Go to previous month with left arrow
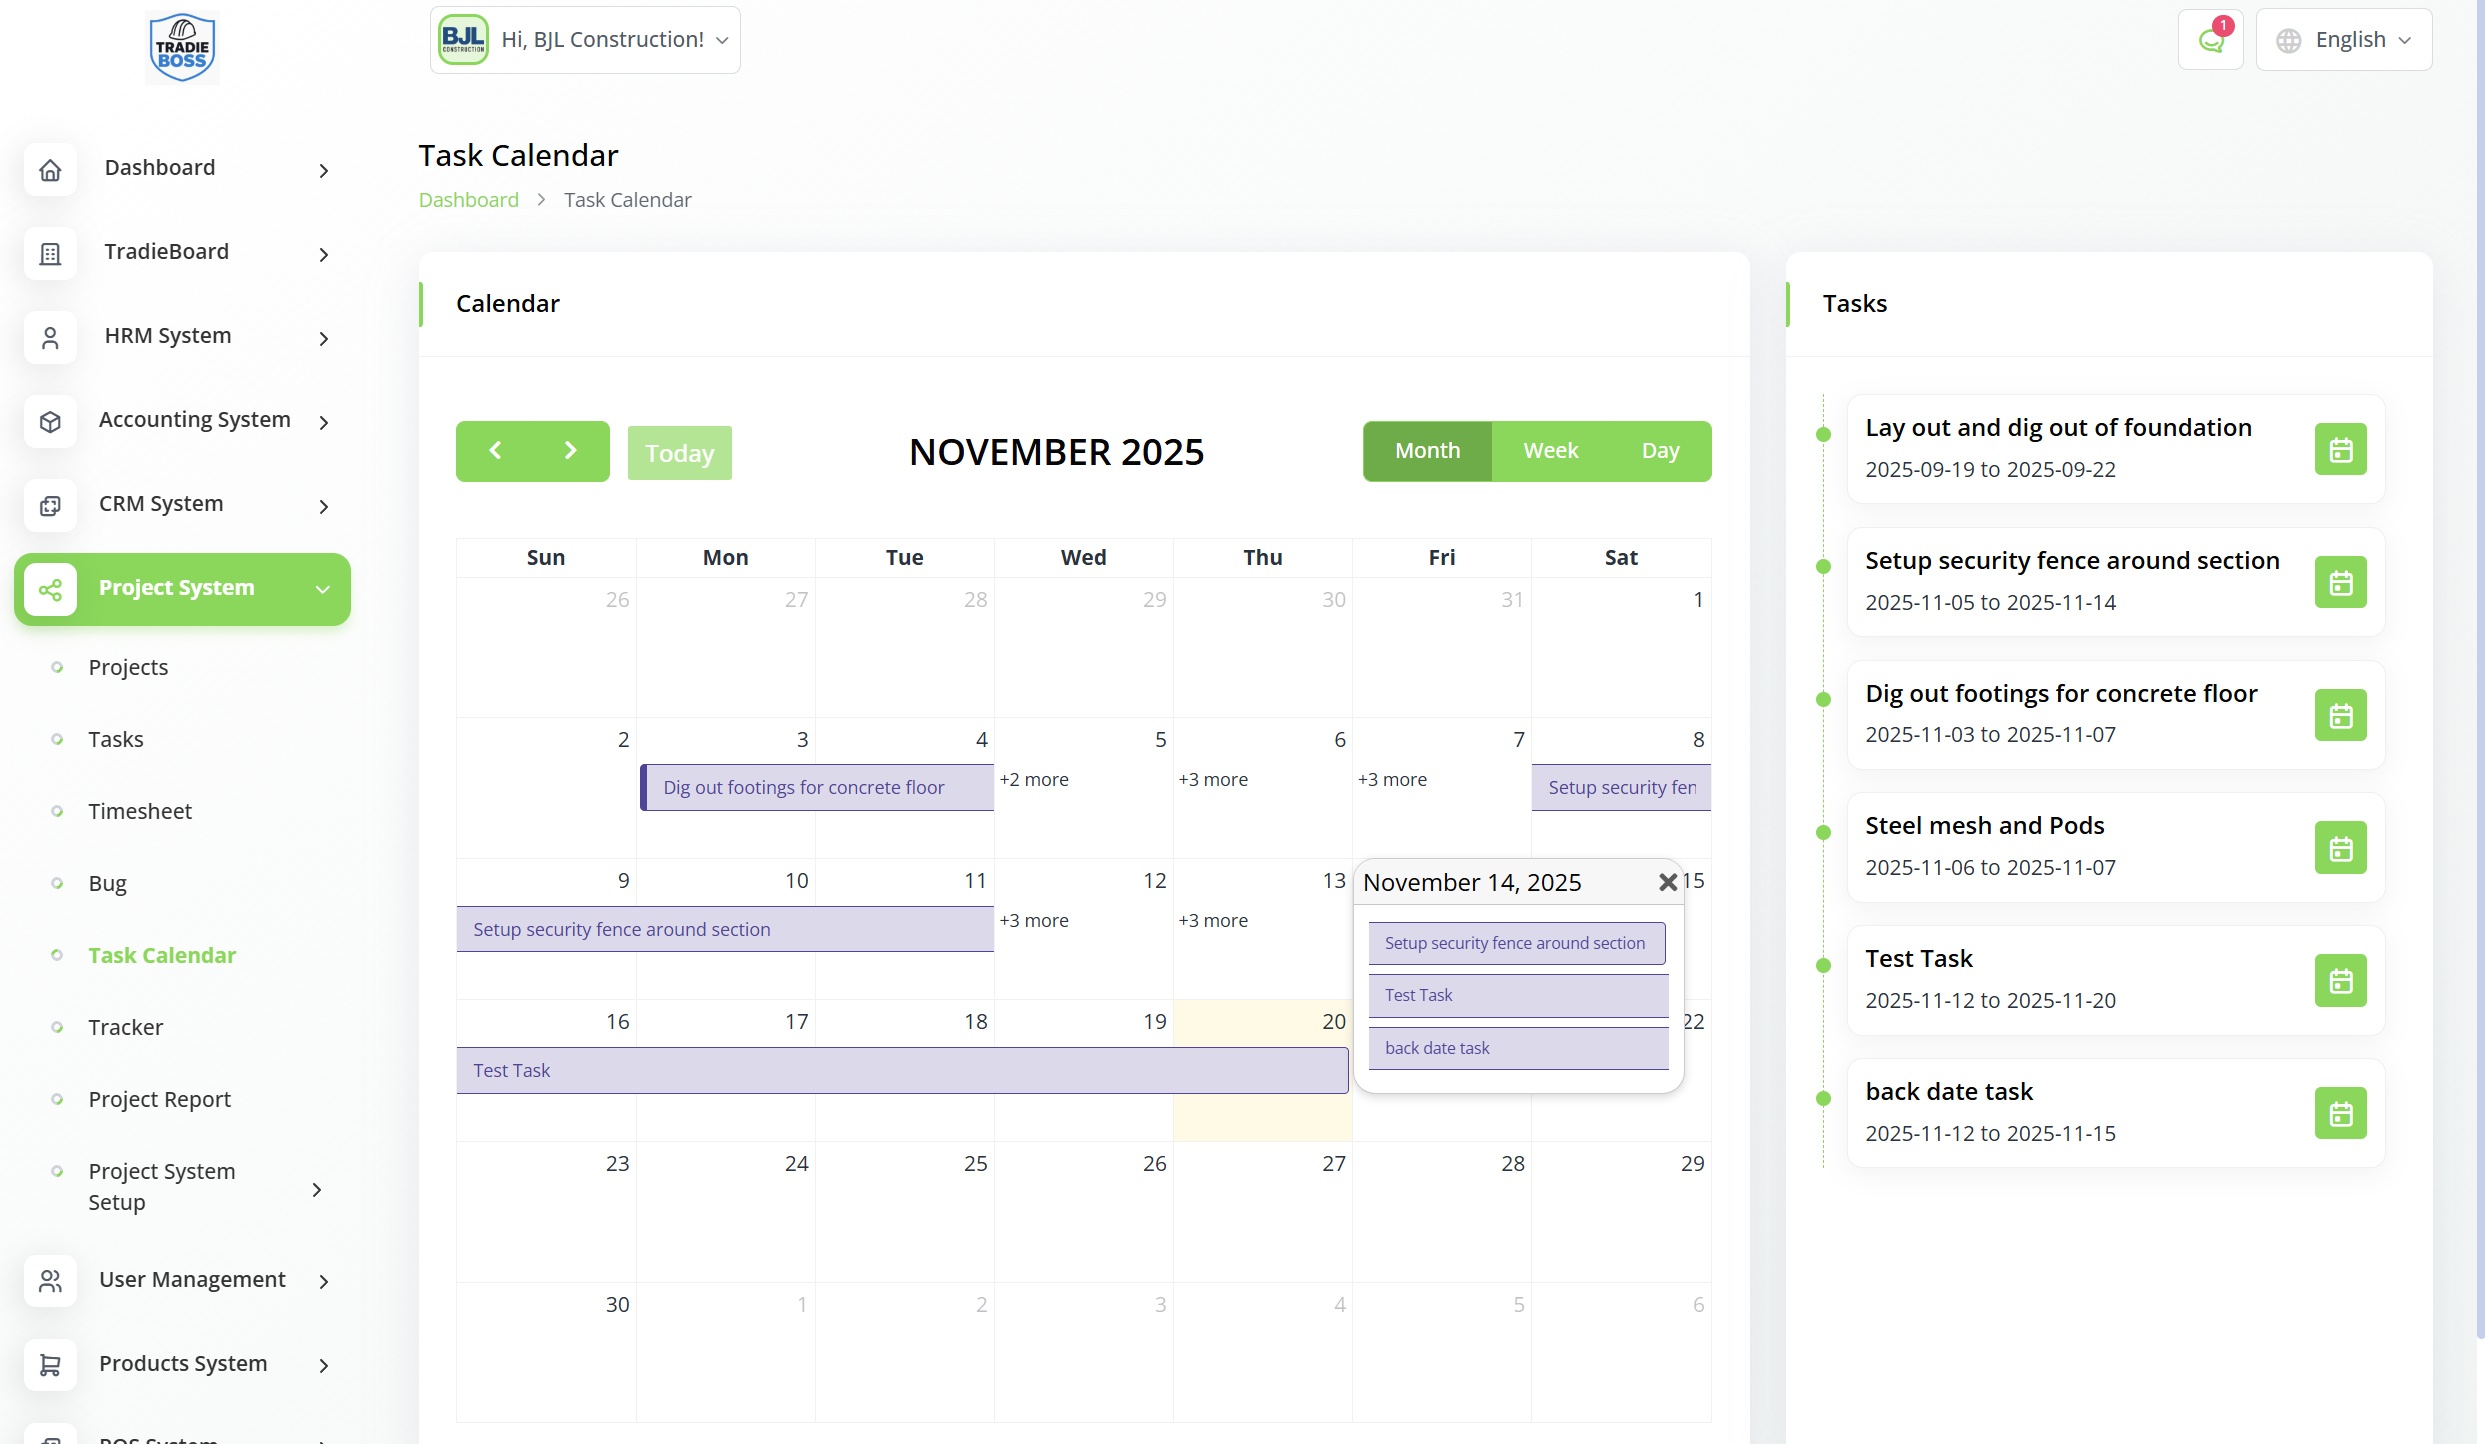The height and width of the screenshot is (1444, 2485). (x=495, y=451)
